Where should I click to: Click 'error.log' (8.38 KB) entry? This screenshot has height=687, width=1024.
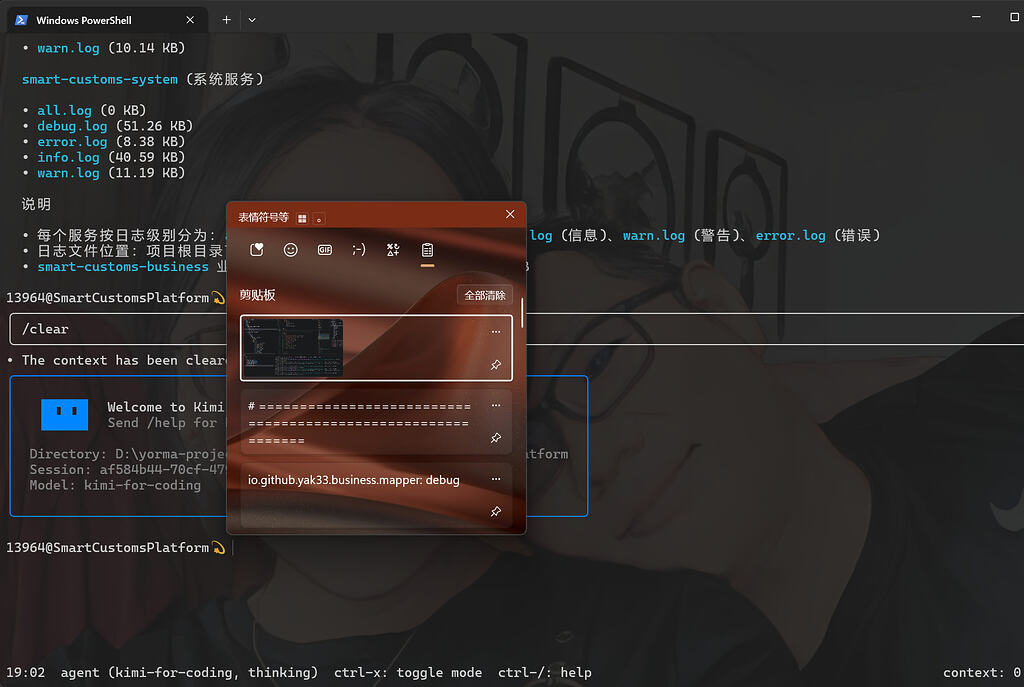tap(72, 142)
